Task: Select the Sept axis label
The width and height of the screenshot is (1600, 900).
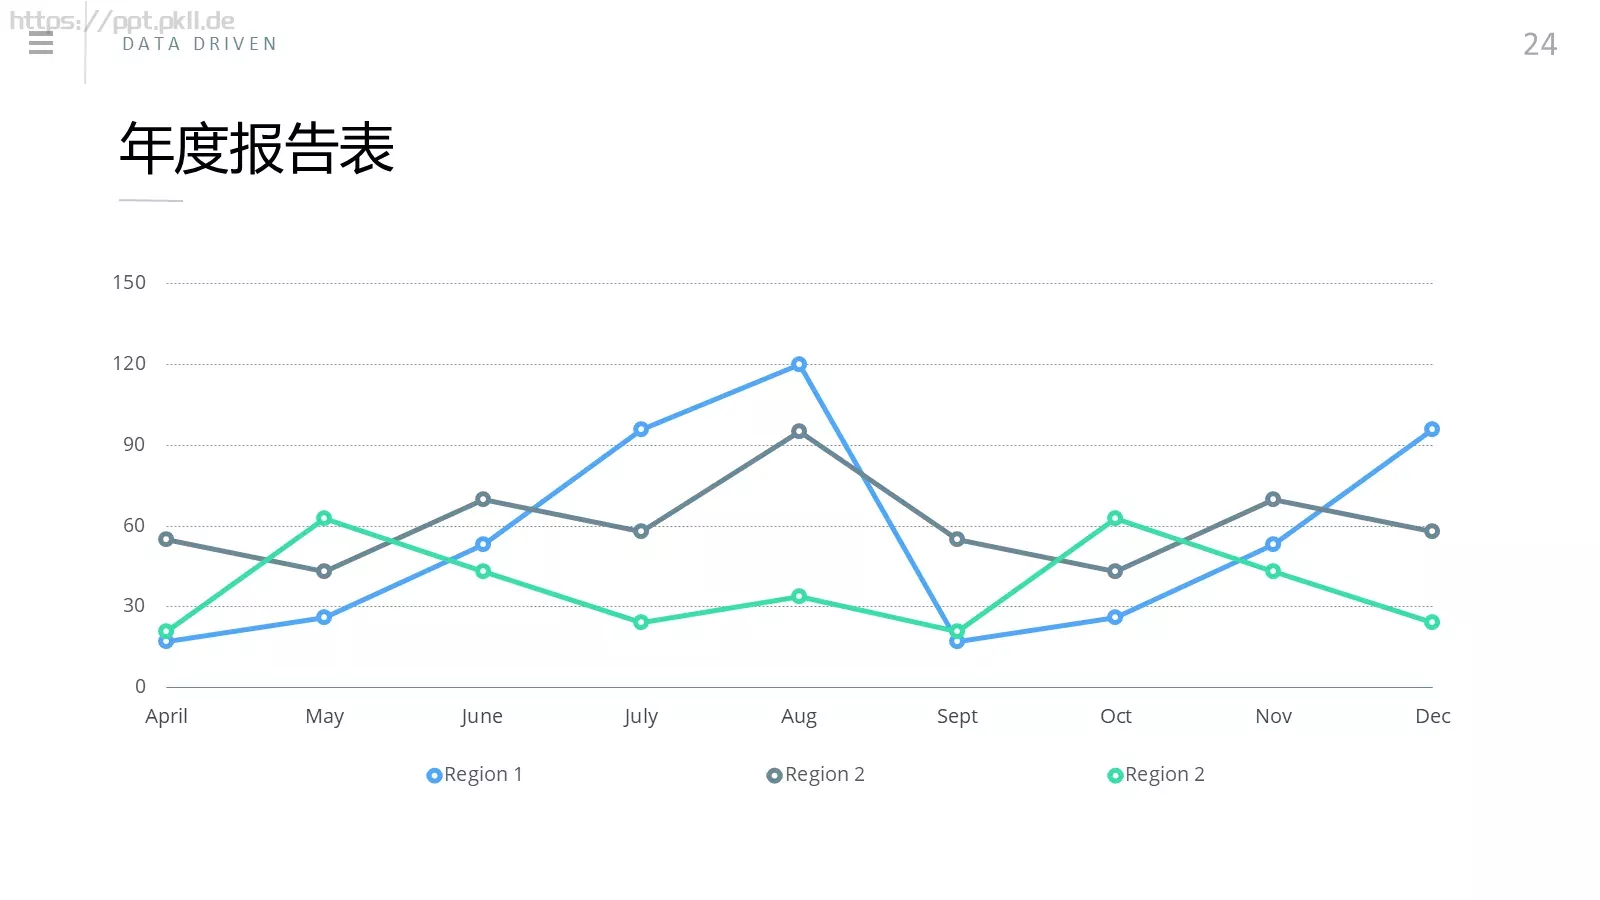Action: coord(957,716)
